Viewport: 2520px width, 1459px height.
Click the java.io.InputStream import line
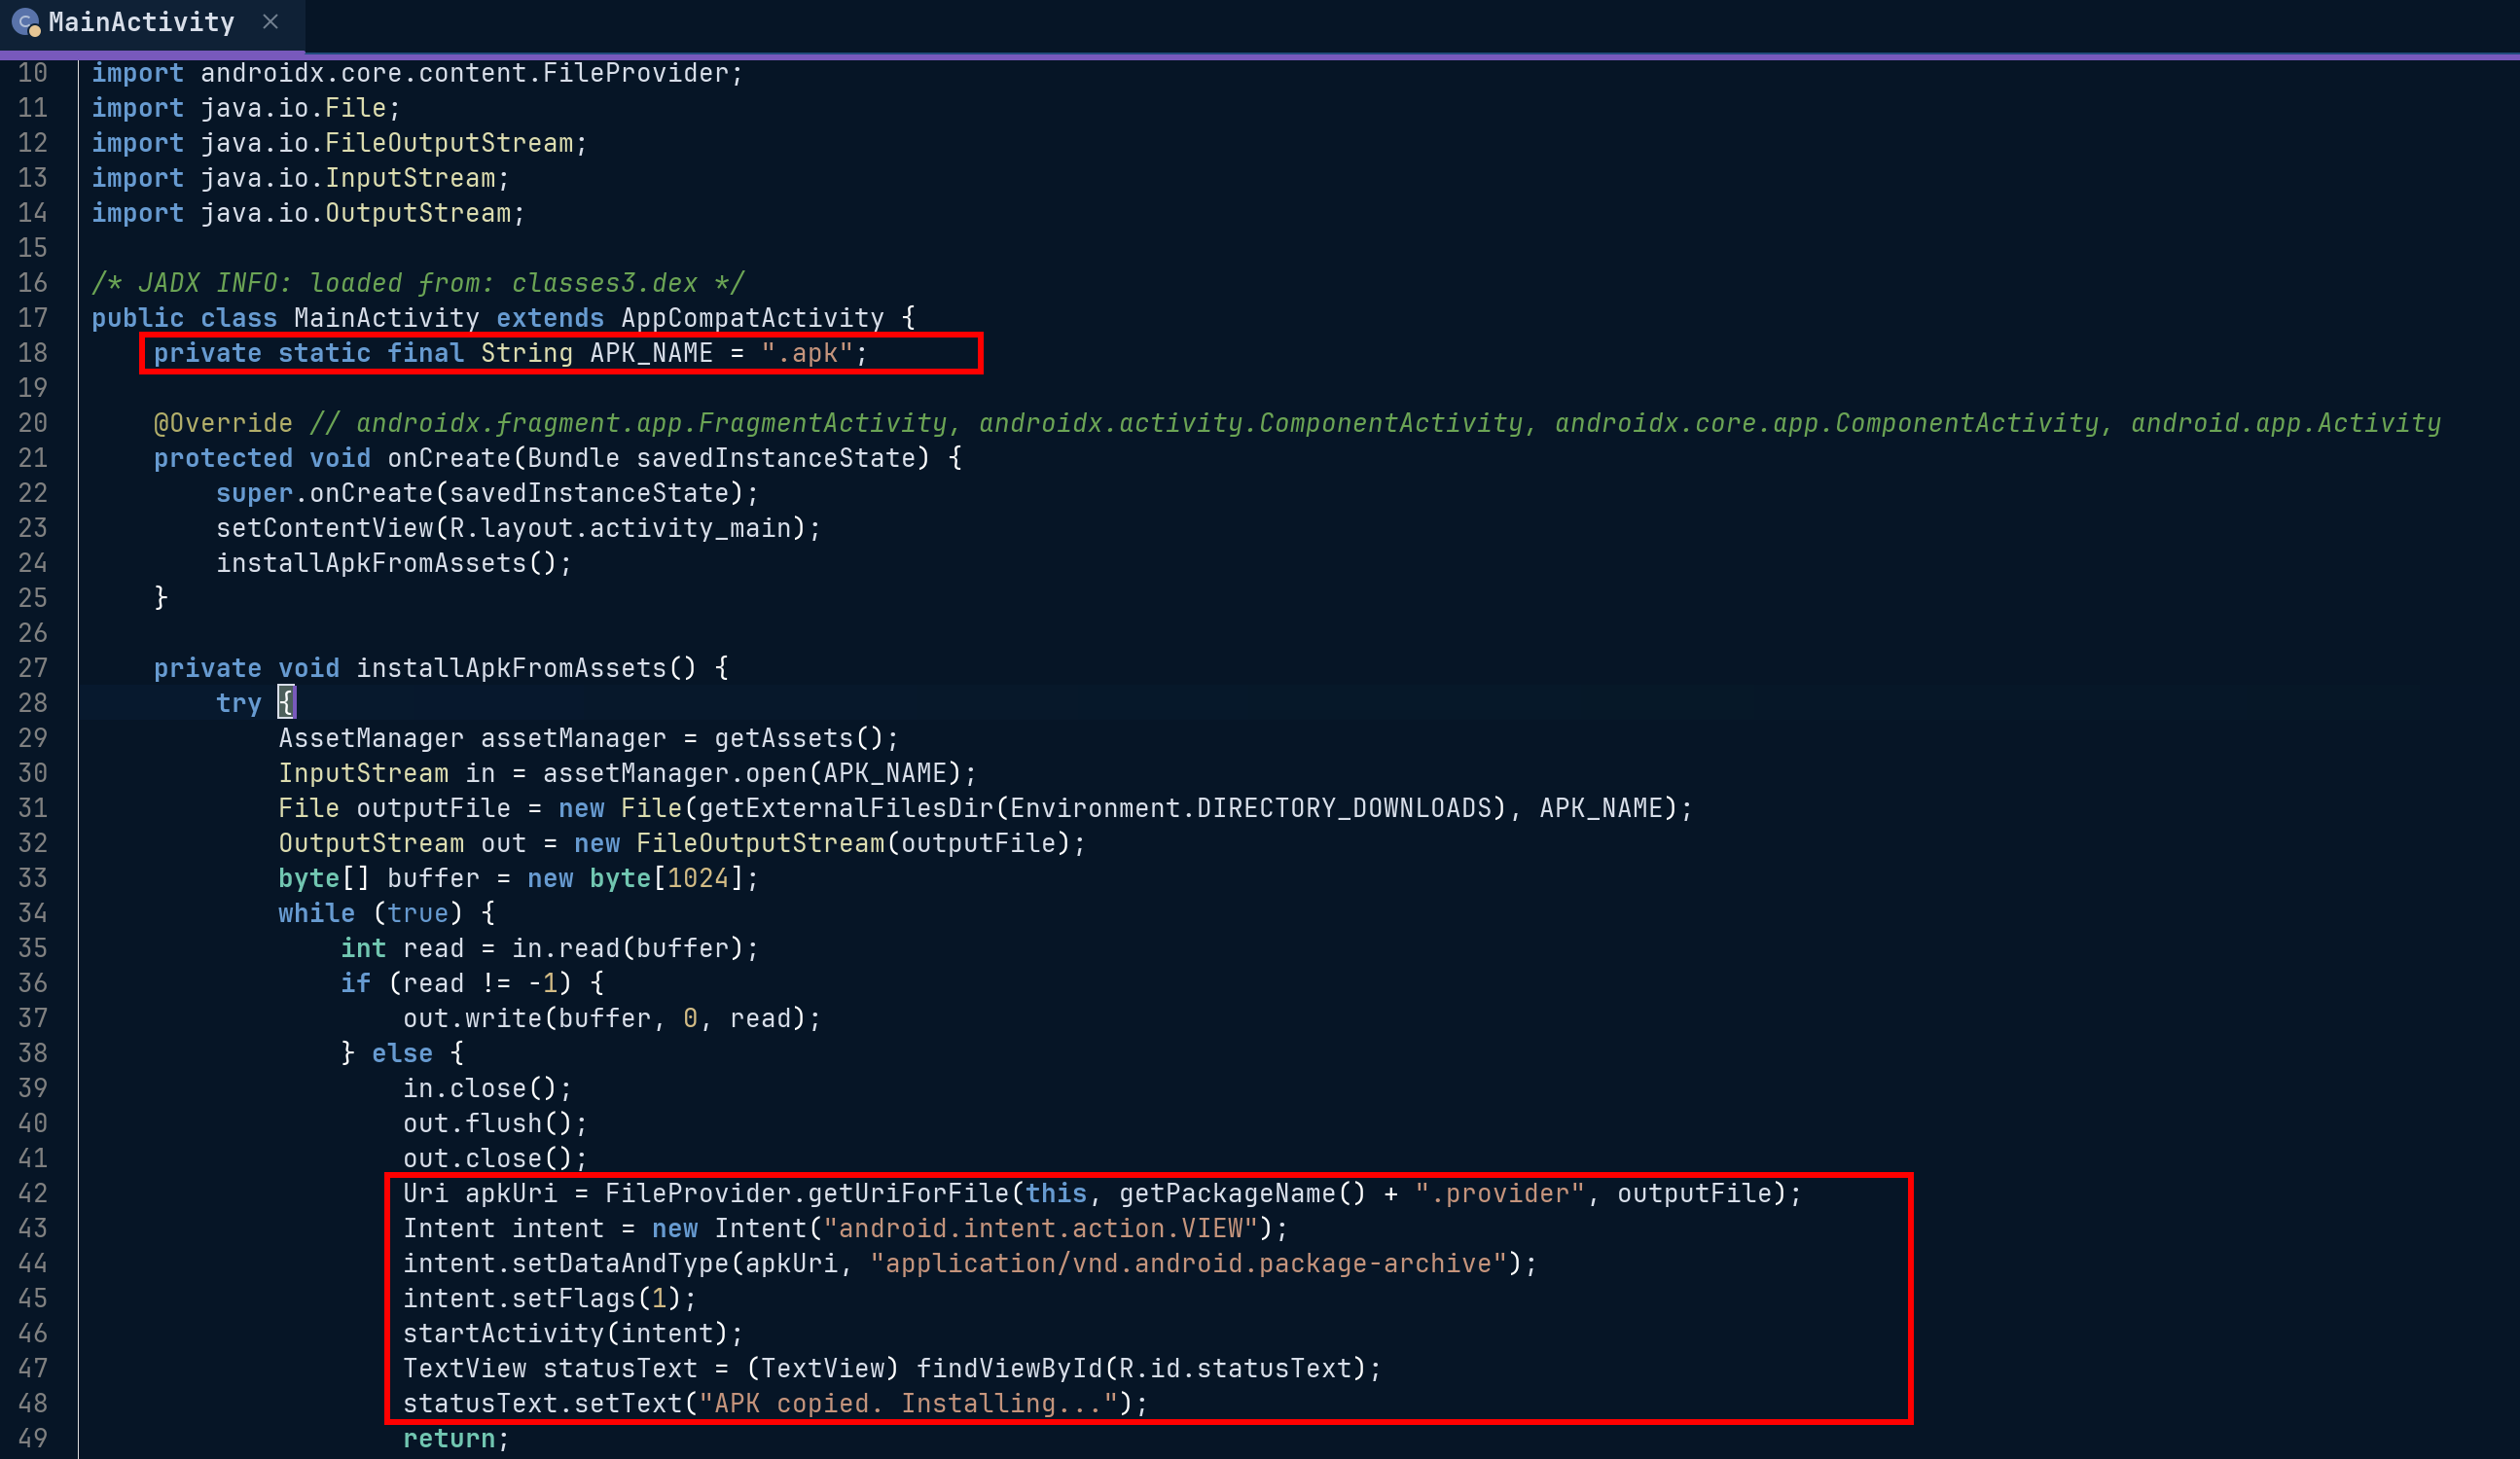(300, 178)
